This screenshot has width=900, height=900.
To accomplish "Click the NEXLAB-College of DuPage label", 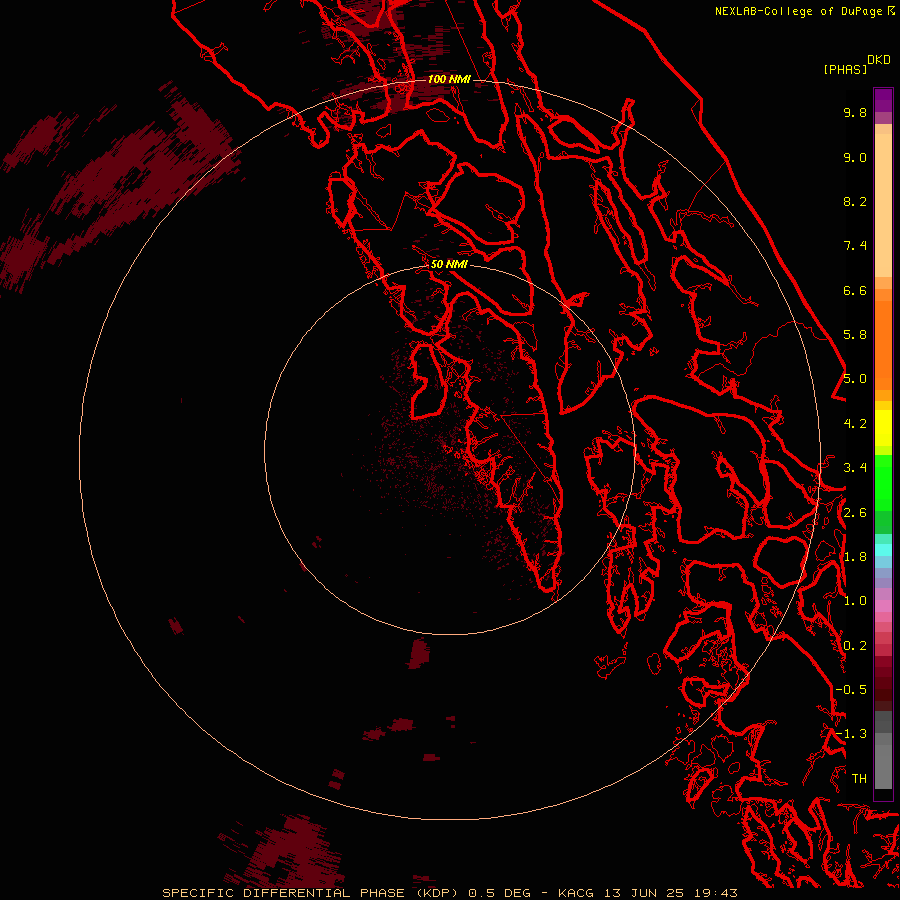I will [x=798, y=11].
